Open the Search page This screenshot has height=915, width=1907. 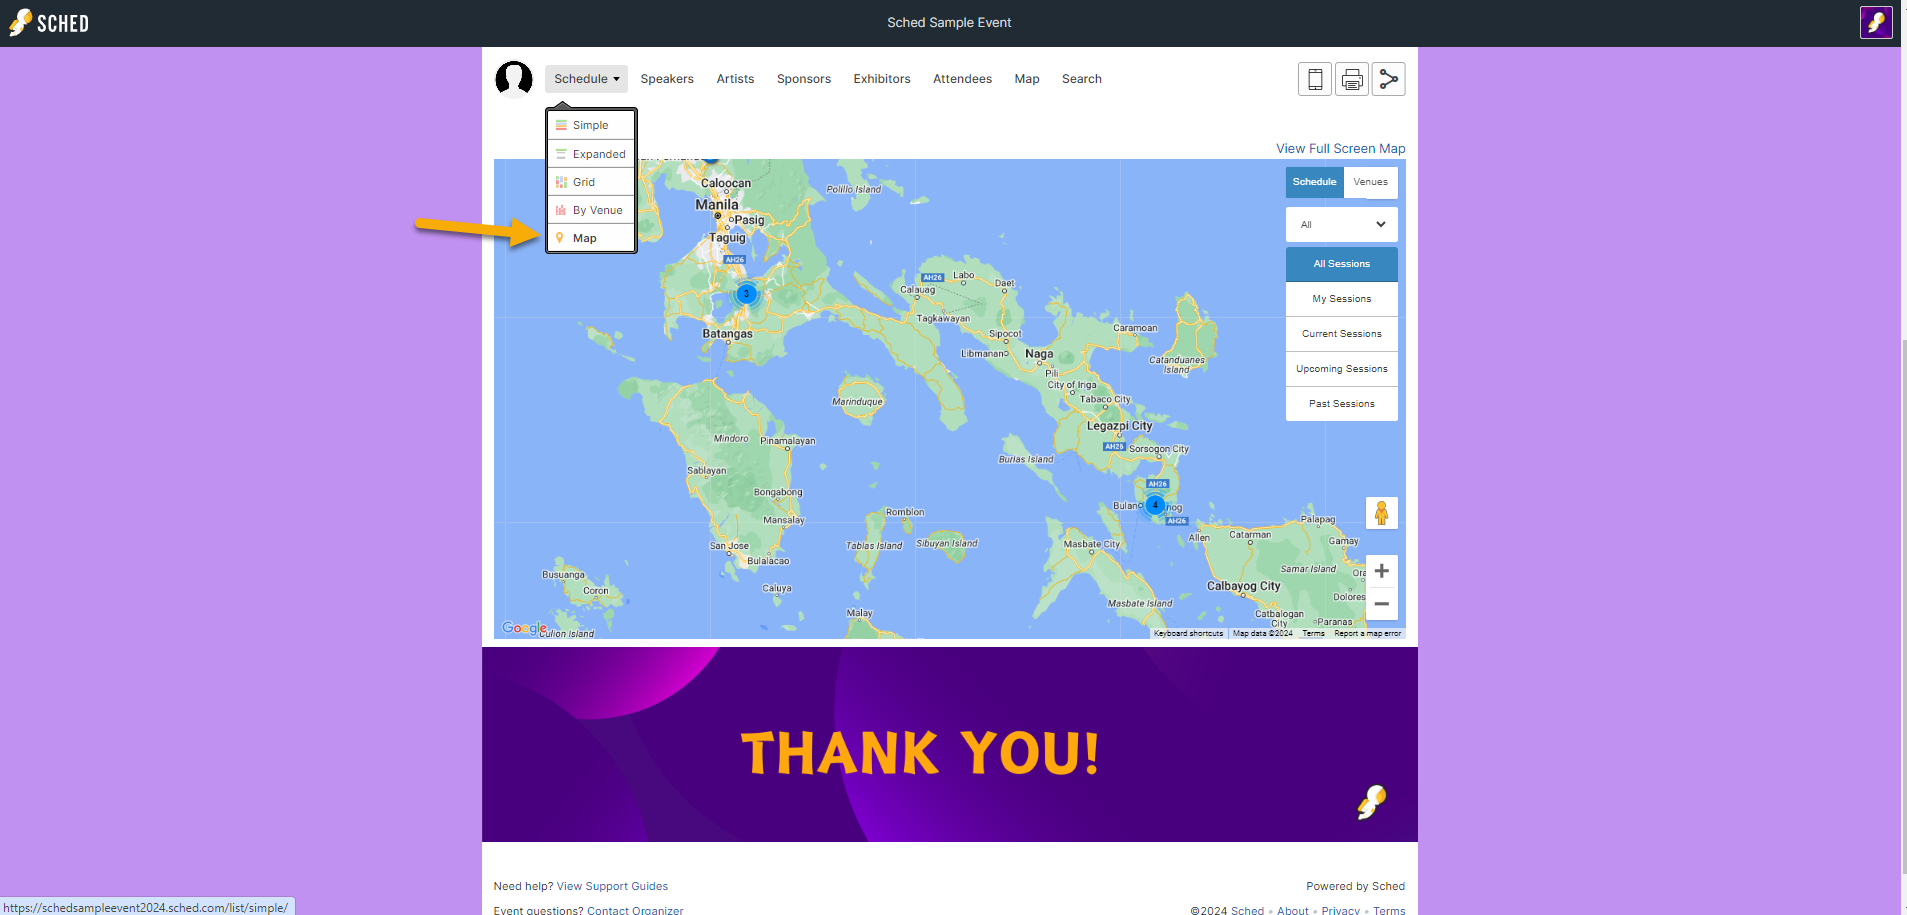tap(1082, 79)
